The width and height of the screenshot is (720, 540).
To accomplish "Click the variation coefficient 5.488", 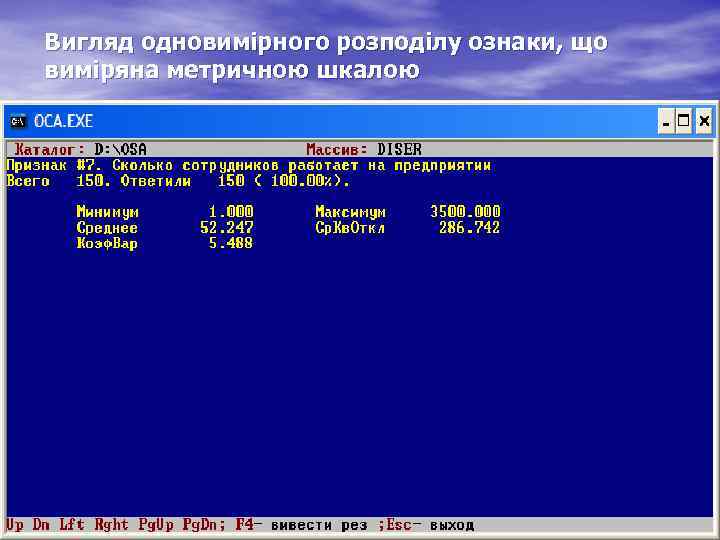I will pos(231,243).
